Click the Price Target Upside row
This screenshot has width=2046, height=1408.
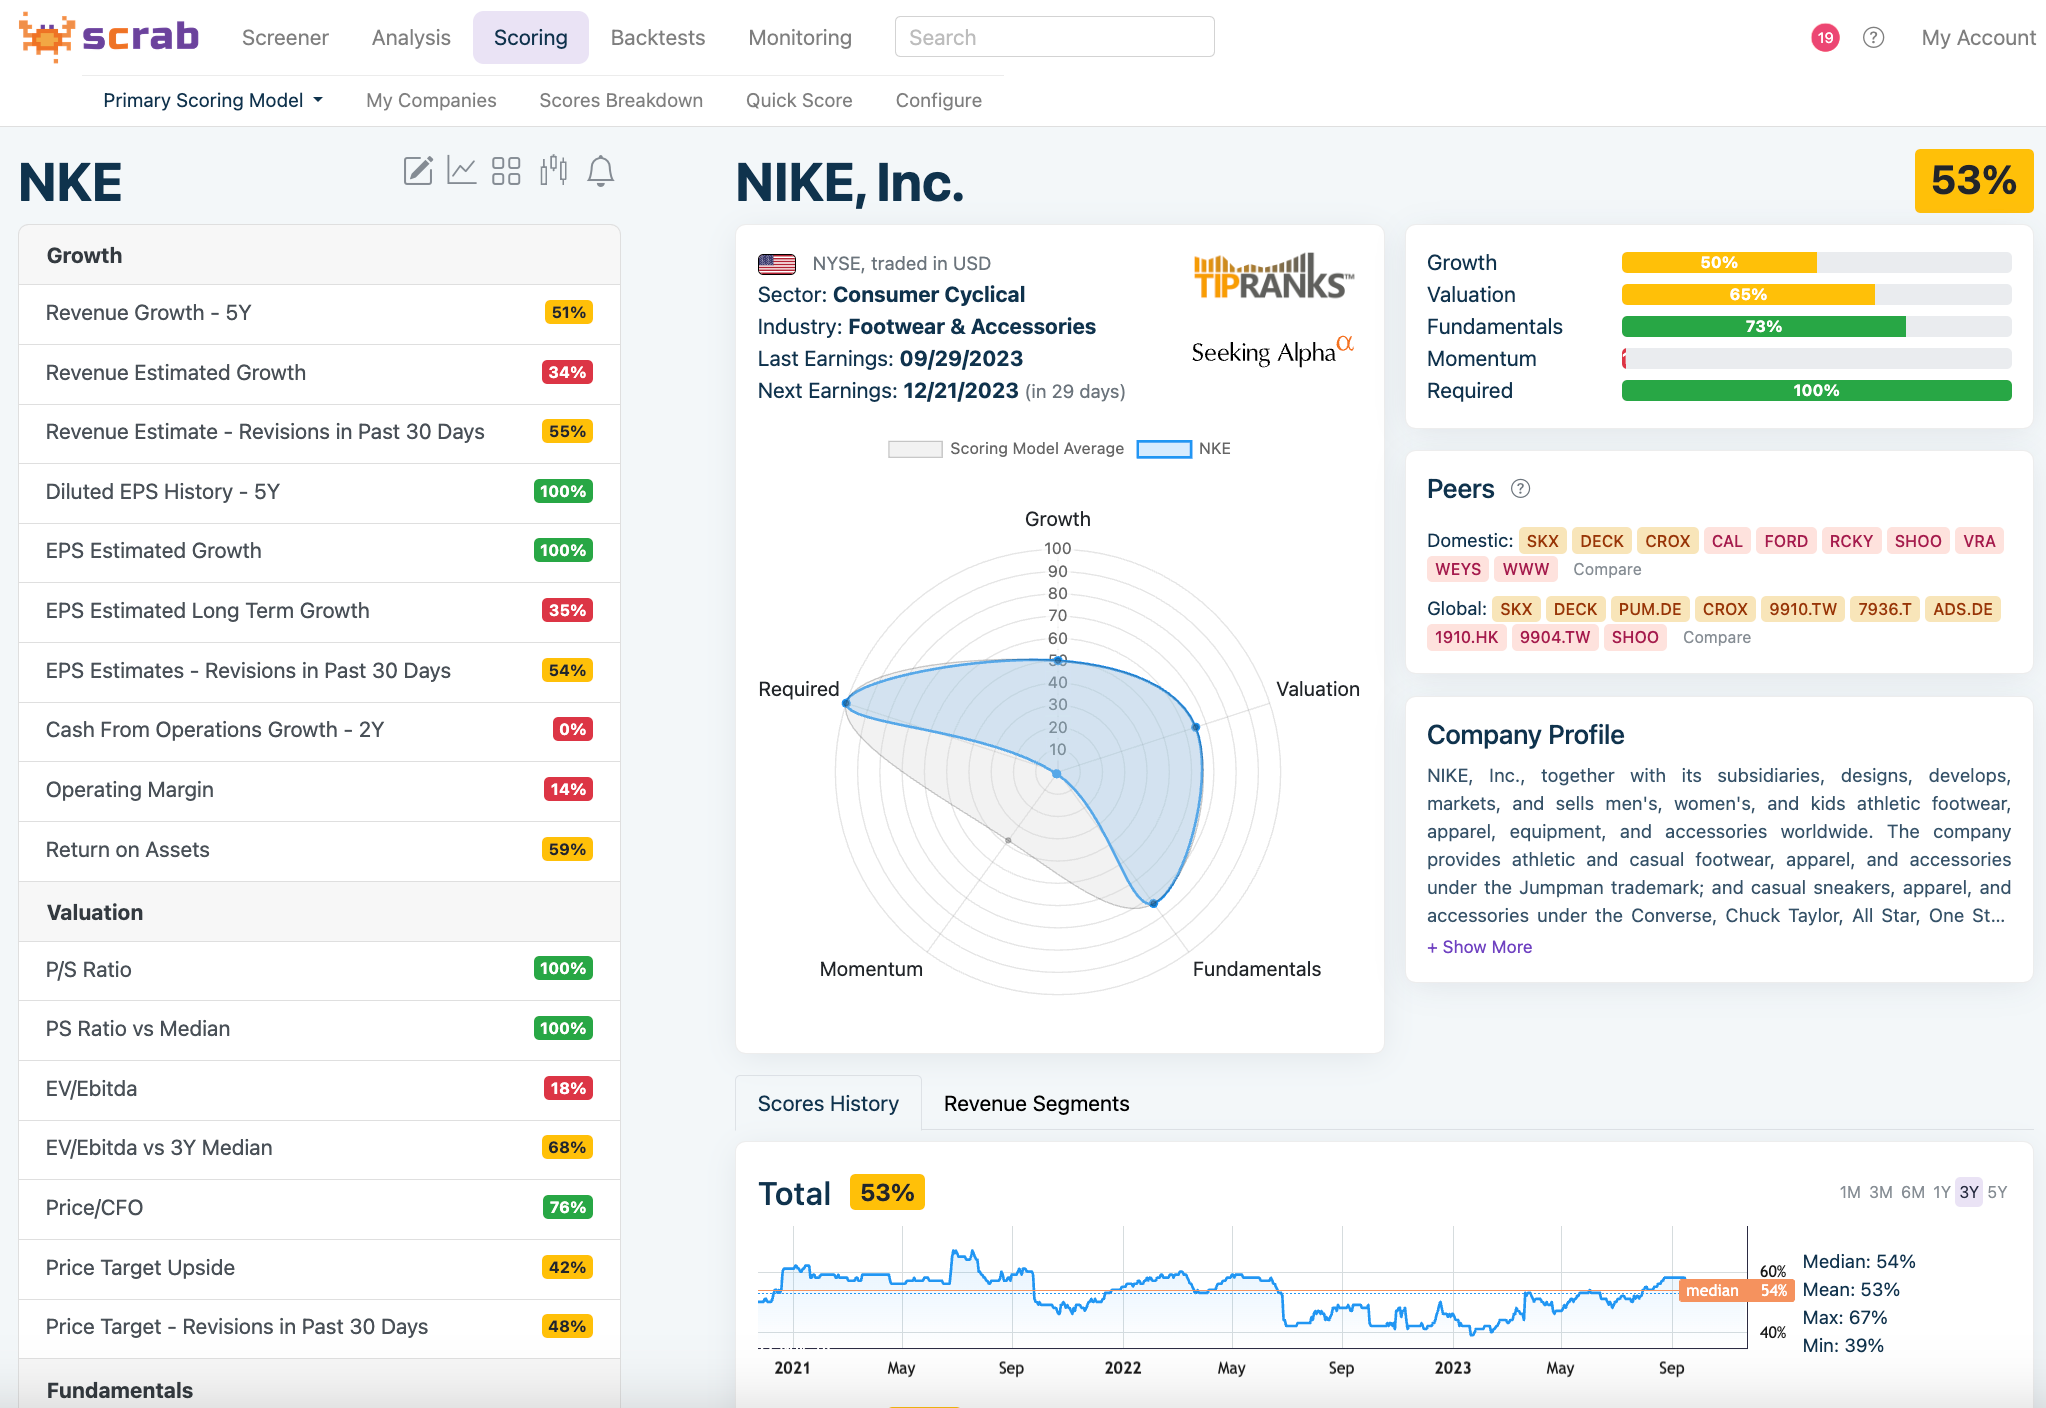[x=319, y=1267]
